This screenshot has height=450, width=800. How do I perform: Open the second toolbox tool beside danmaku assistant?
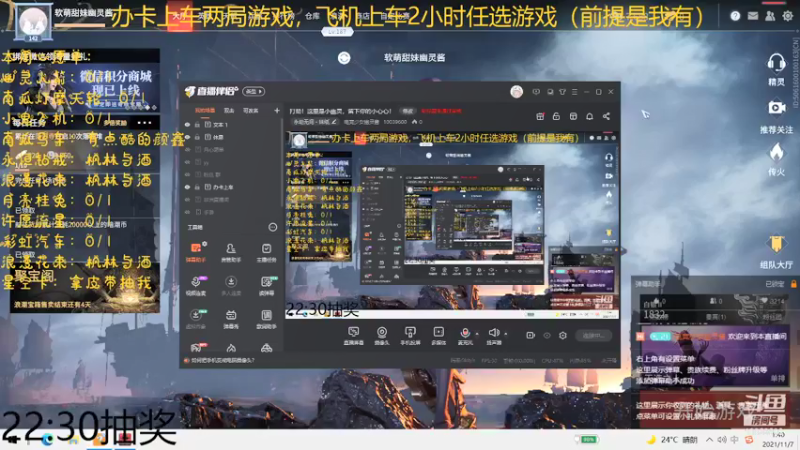231,252
